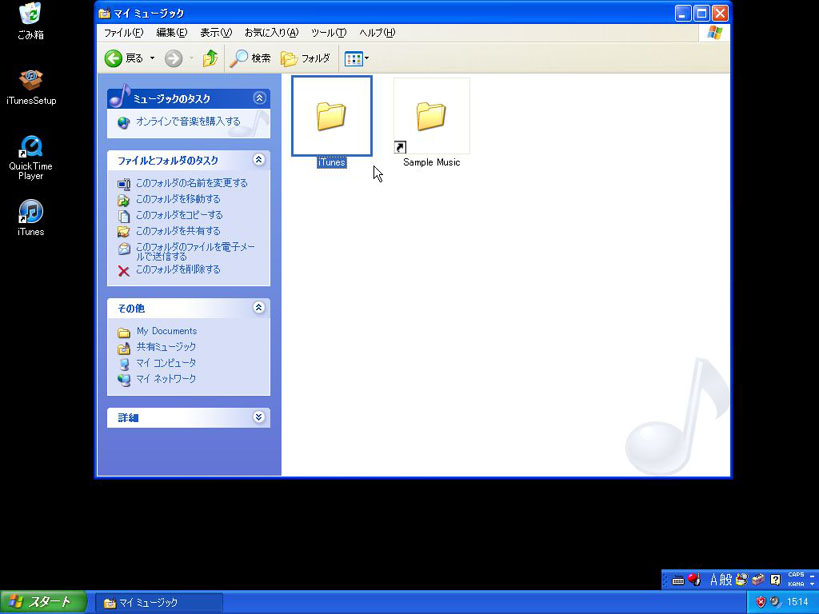Open the ツール(T) menu
Image resolution: width=819 pixels, height=614 pixels.
pos(329,32)
